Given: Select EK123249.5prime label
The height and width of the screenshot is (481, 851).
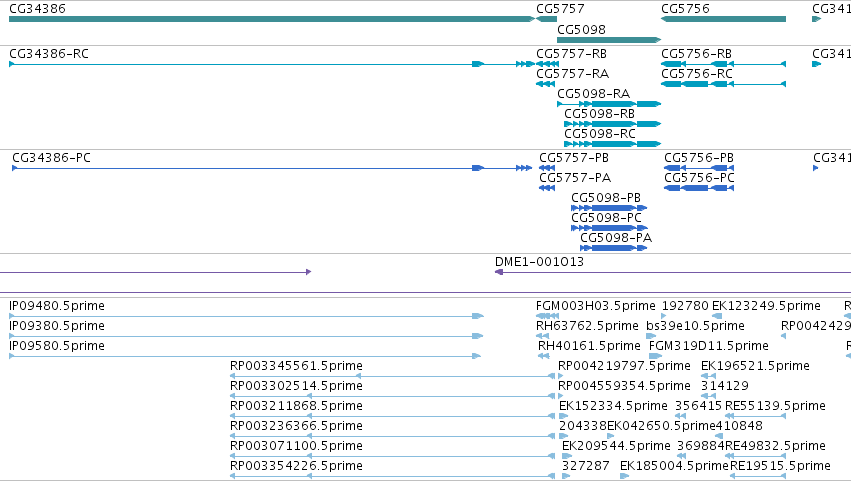Looking at the screenshot, I should 766,306.
